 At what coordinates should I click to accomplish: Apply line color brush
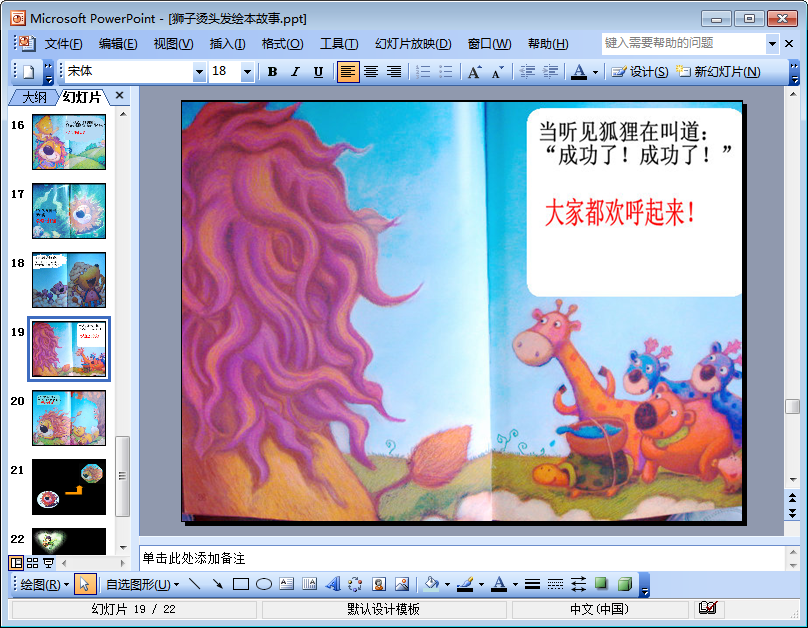465,584
